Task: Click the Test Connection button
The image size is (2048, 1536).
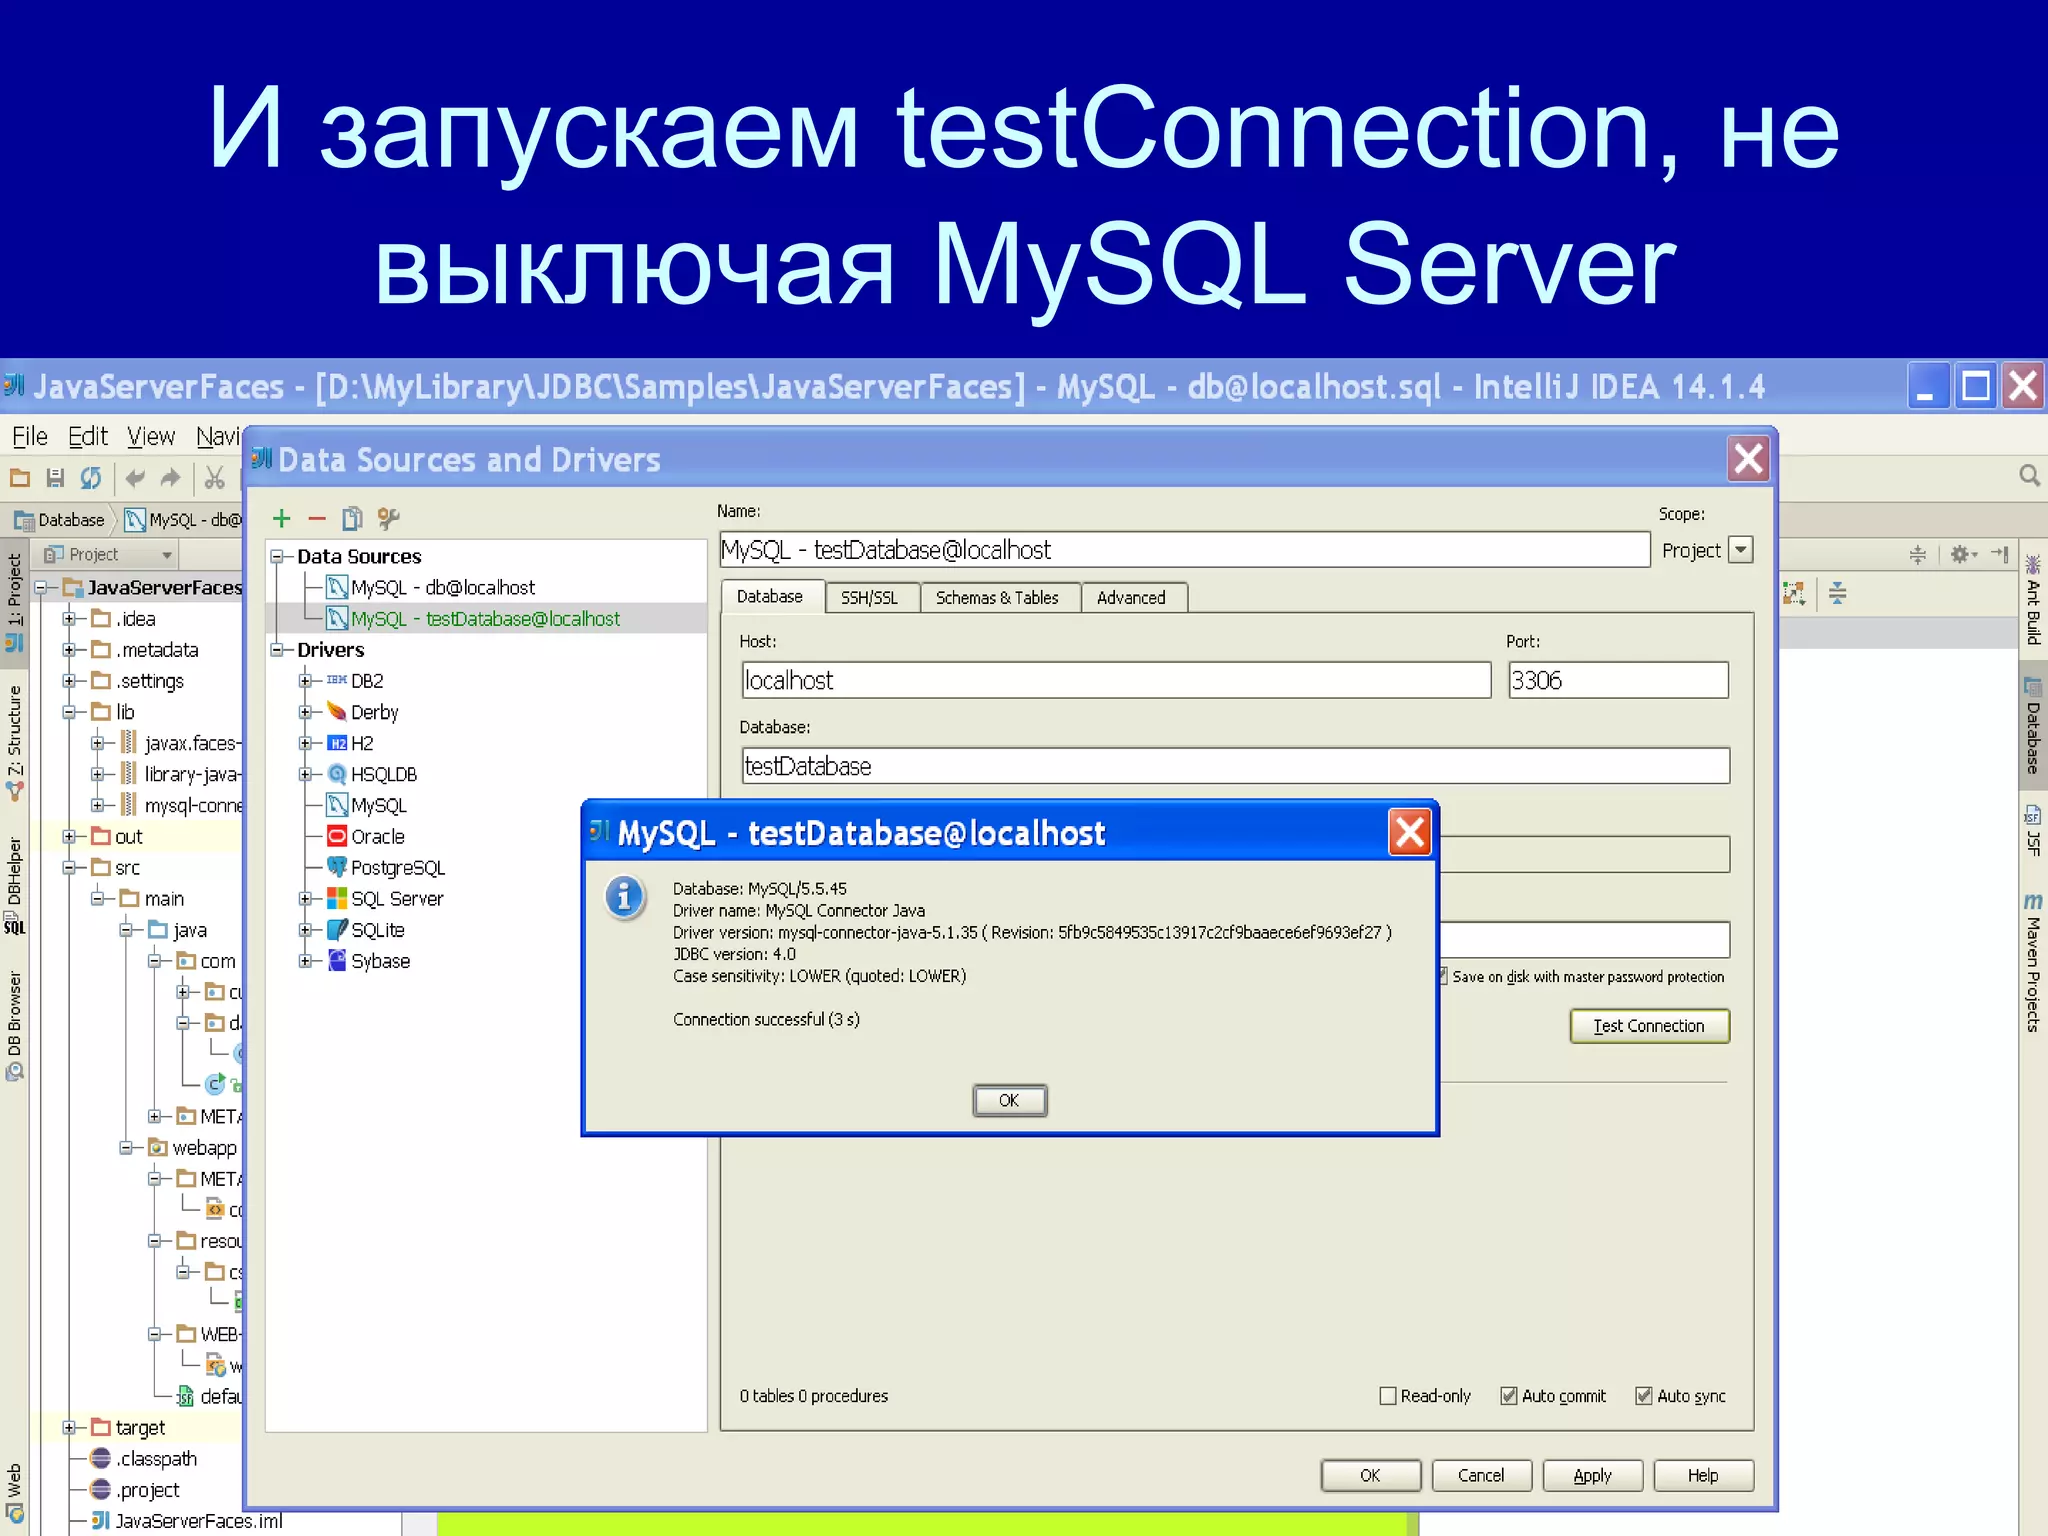Action: click(1649, 1026)
